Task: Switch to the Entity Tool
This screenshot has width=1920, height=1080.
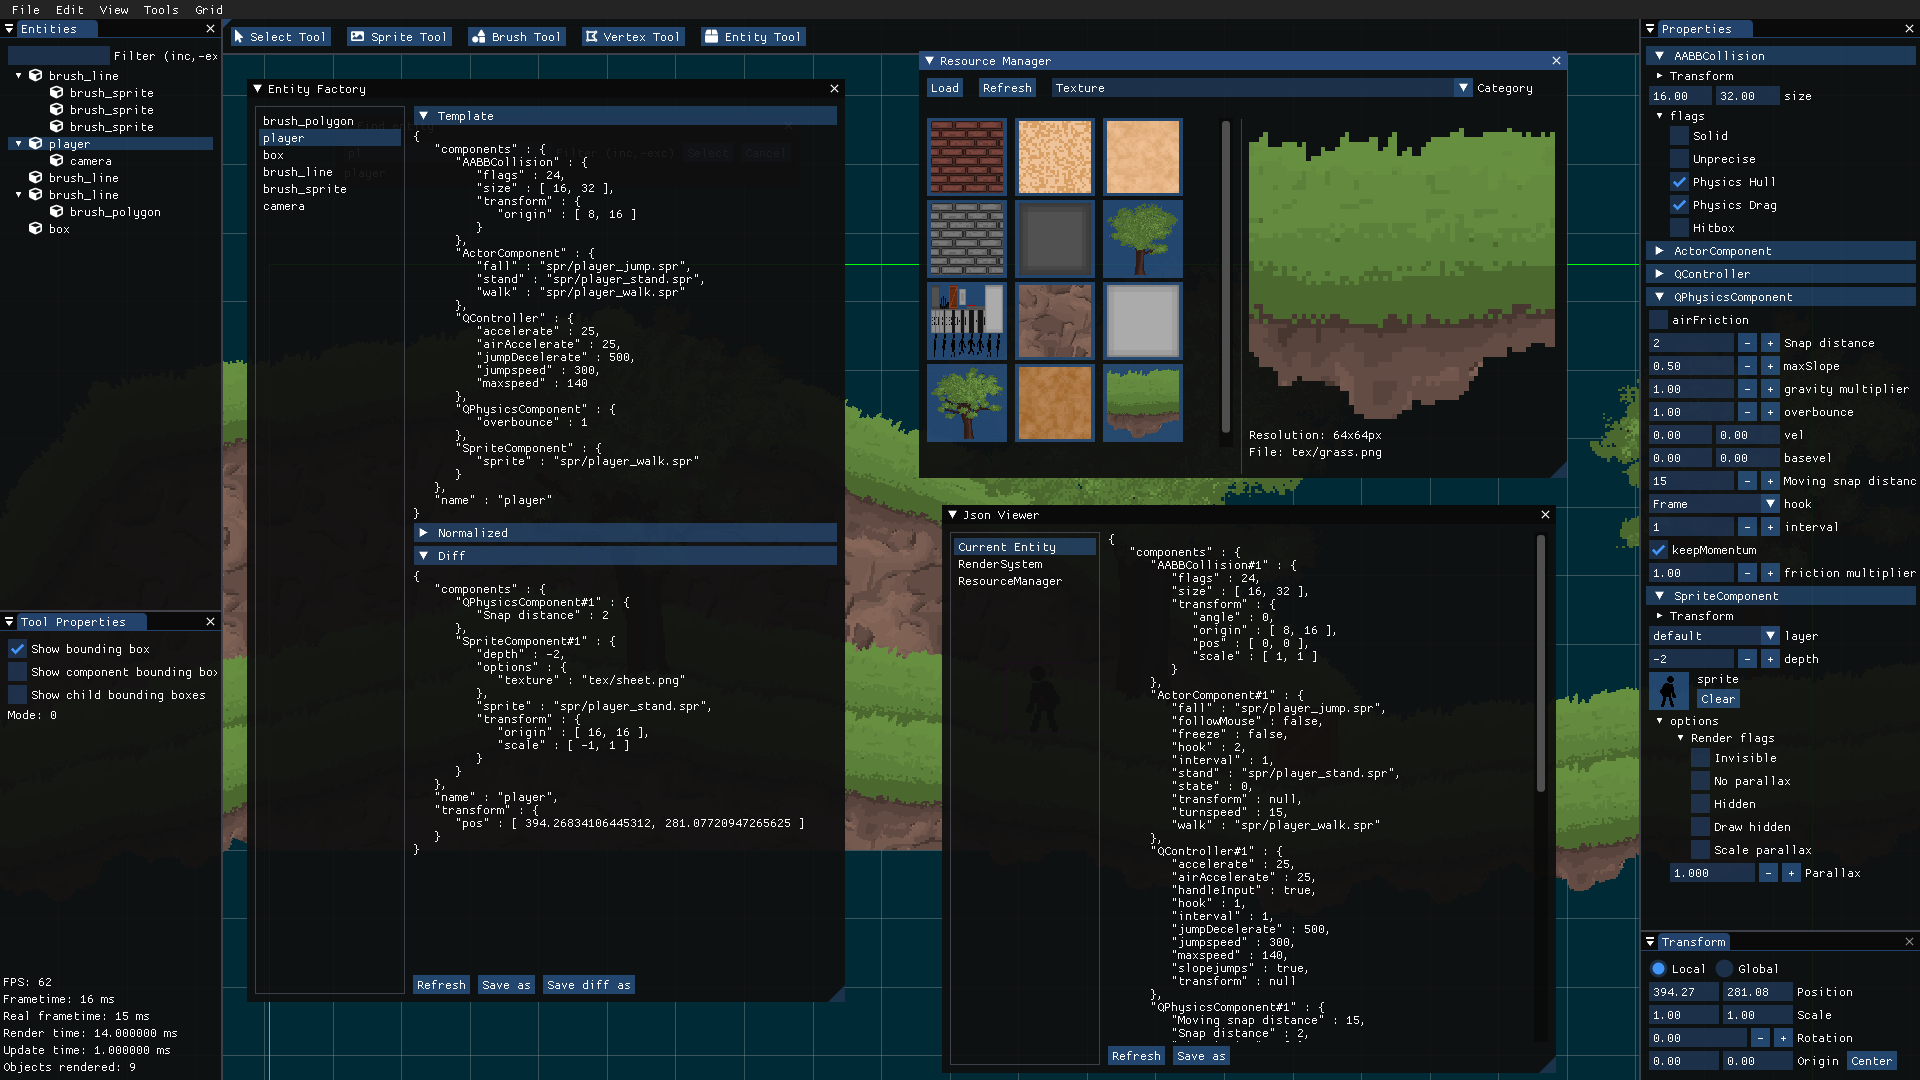Action: point(753,37)
